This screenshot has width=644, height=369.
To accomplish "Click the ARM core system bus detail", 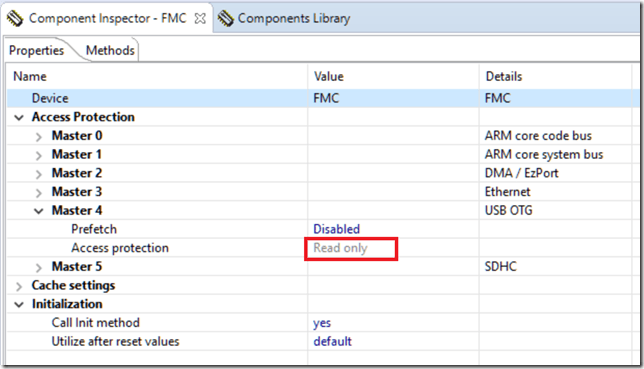I will [544, 154].
